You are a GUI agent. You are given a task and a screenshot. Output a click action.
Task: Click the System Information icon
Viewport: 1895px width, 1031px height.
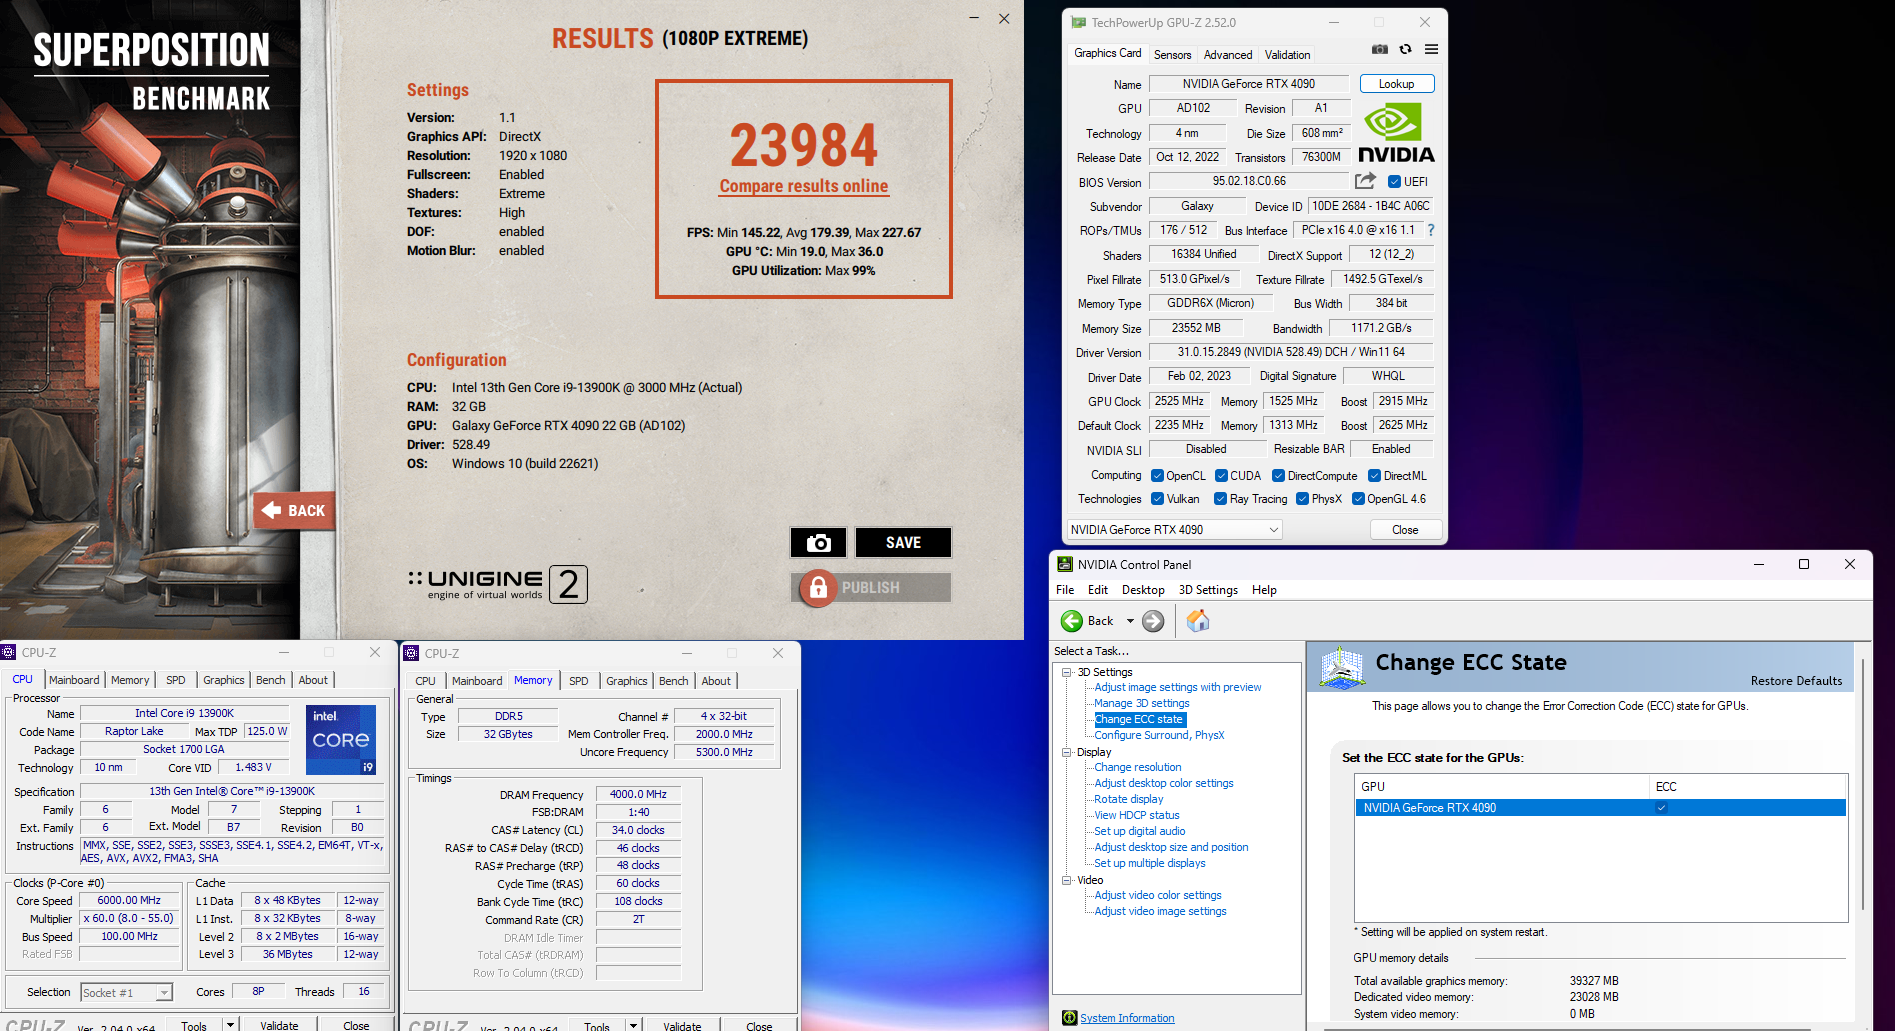pyautogui.click(x=1070, y=1018)
